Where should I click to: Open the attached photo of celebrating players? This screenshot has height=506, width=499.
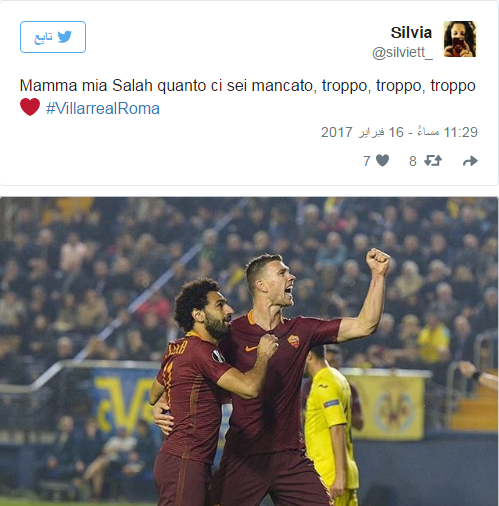tap(249, 351)
